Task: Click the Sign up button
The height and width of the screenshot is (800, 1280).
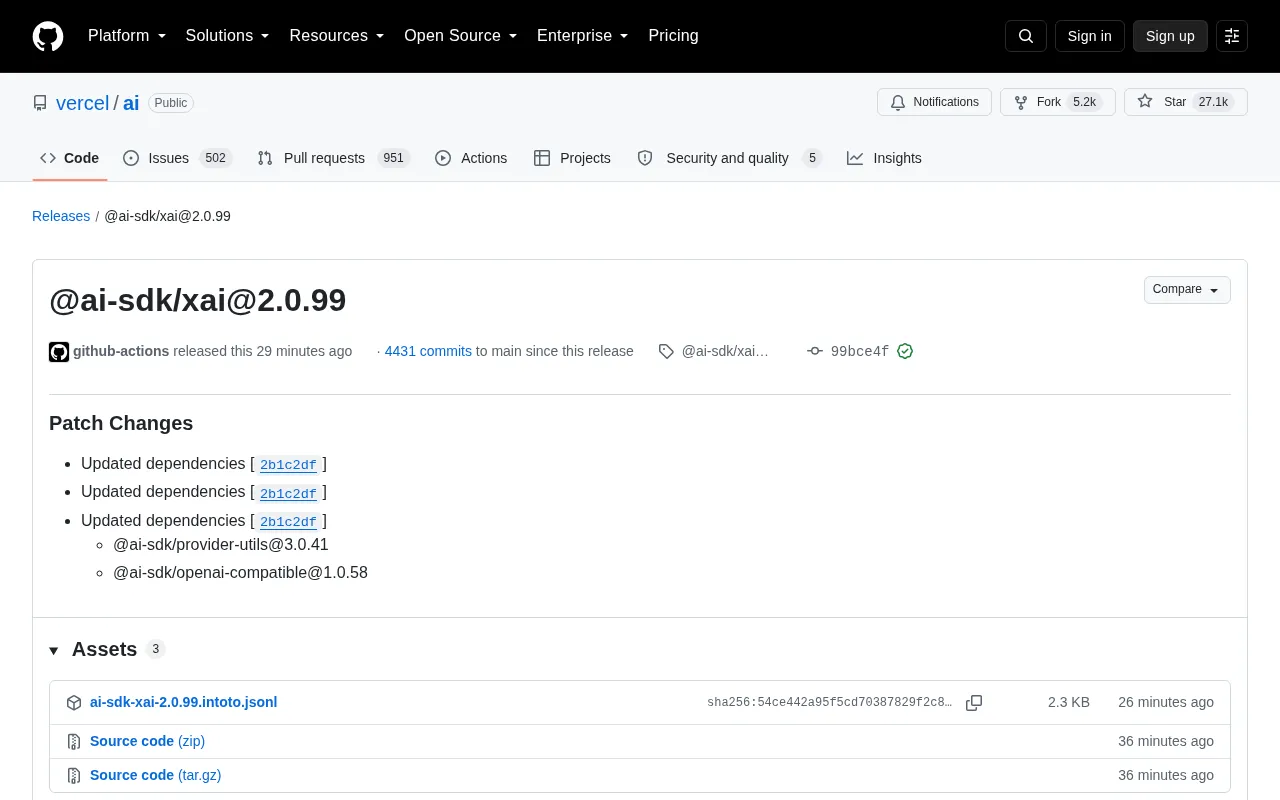Action: [x=1170, y=36]
